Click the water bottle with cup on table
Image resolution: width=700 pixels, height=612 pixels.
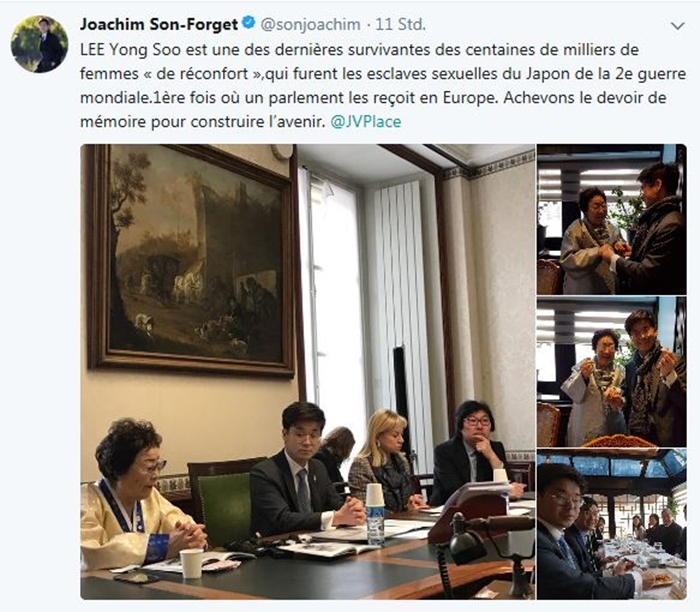click(x=375, y=515)
